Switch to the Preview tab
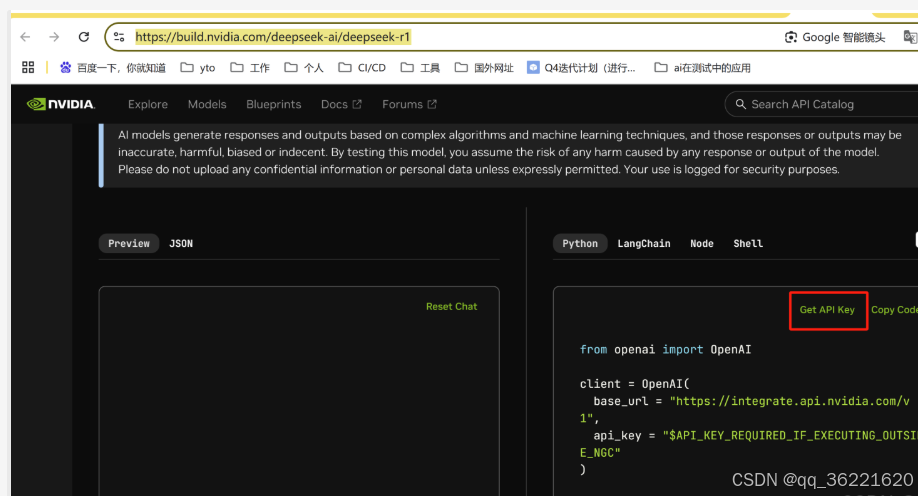The width and height of the screenshot is (918, 496). click(129, 244)
